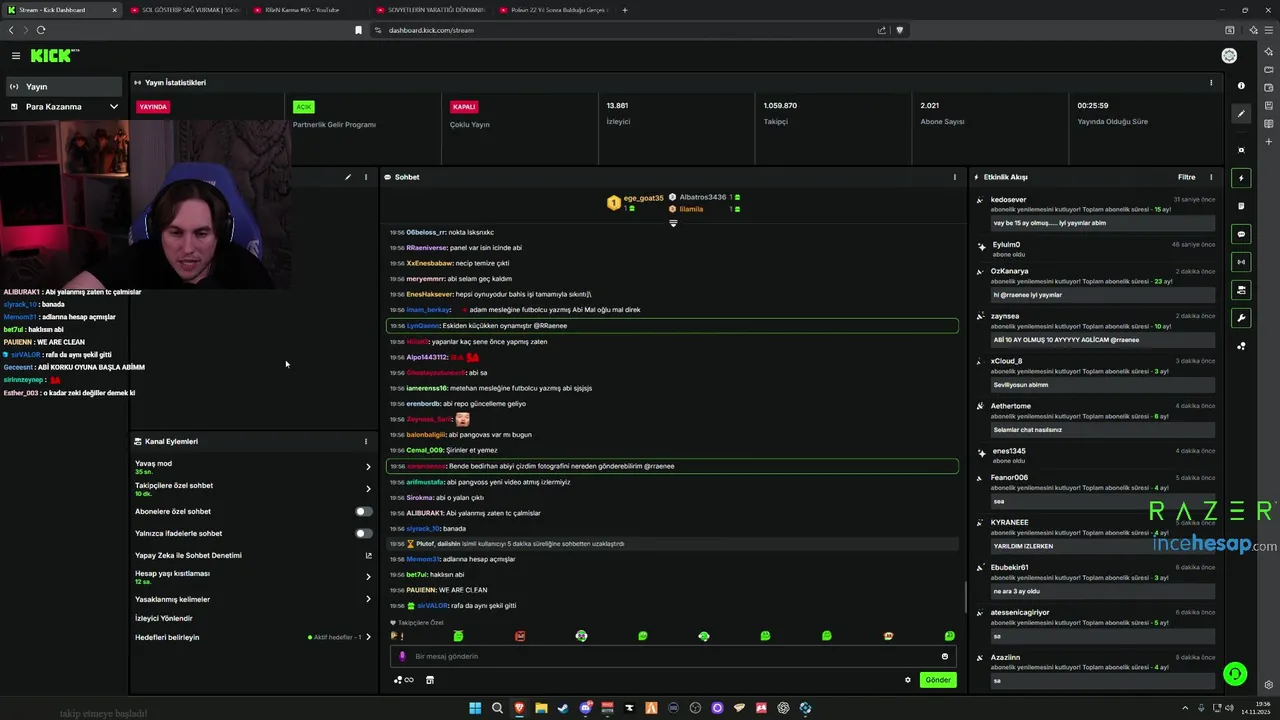The width and height of the screenshot is (1280, 720).
Task: Select the pencil edit icon in right toolbar
Action: tap(1241, 113)
